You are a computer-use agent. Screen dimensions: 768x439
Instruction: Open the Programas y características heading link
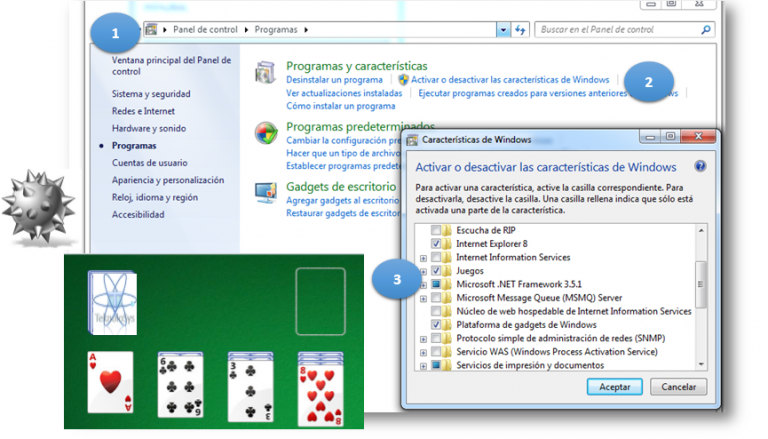[x=357, y=66]
